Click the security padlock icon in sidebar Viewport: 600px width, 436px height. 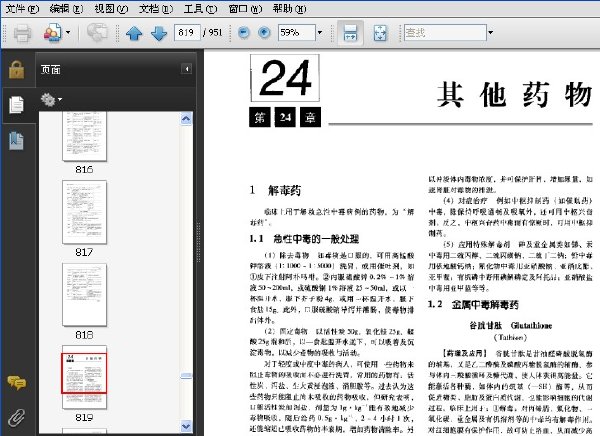point(16,69)
